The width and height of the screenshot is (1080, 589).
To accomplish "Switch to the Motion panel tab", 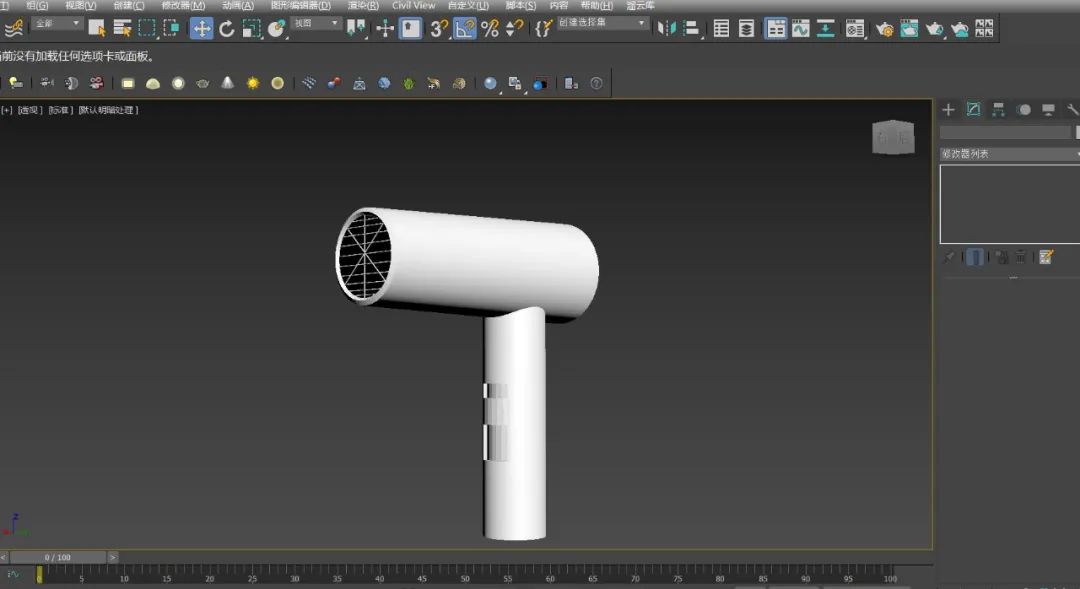I will [x=1024, y=110].
